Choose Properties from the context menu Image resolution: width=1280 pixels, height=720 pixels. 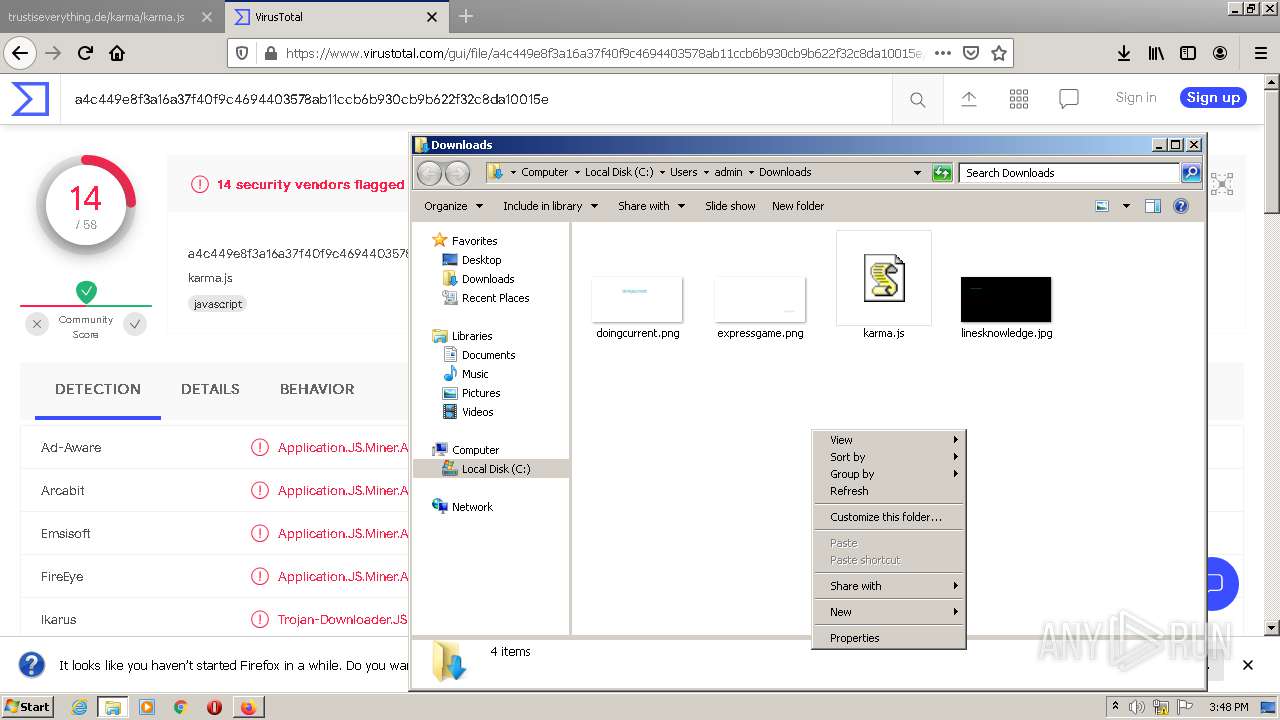click(889, 638)
